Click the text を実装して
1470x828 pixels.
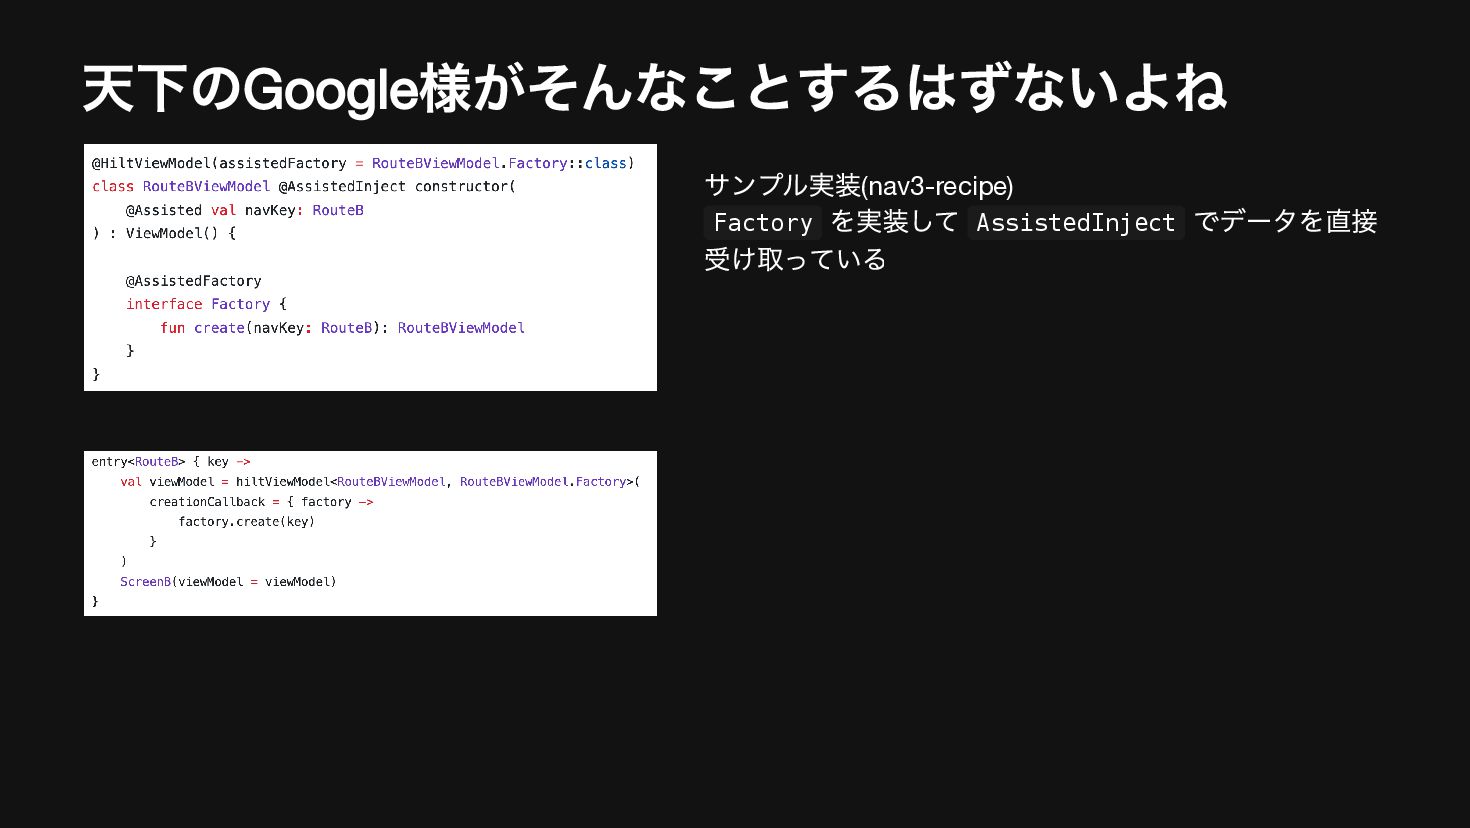click(x=895, y=222)
